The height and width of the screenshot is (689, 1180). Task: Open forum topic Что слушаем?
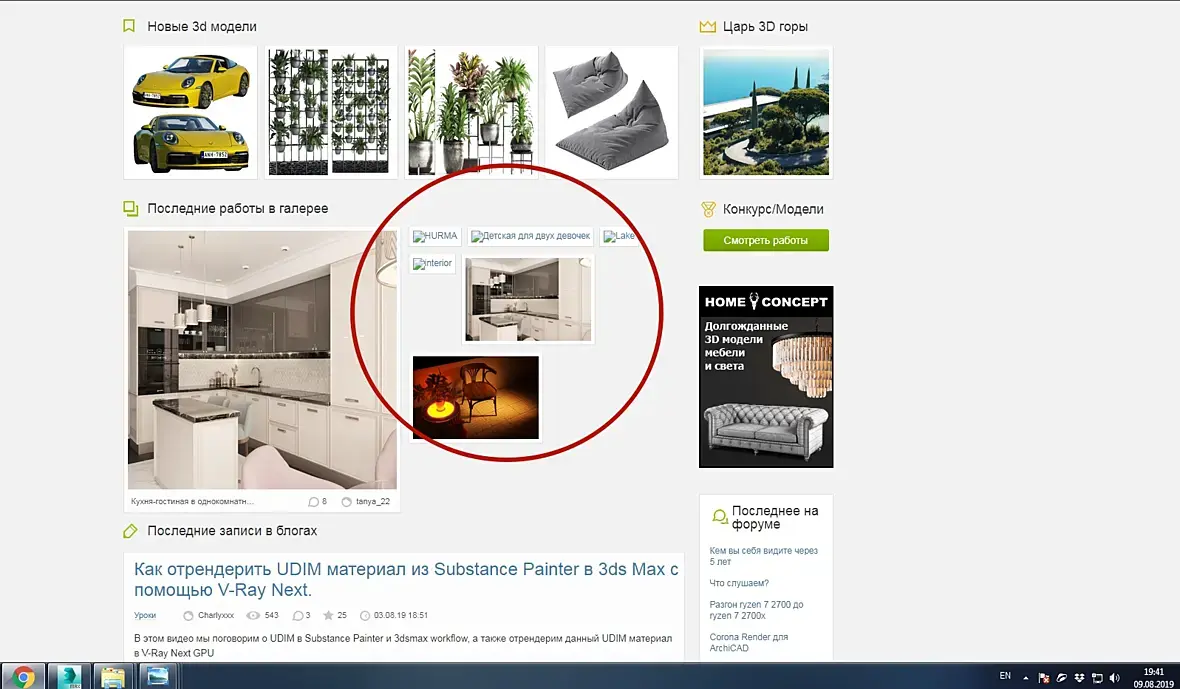(739, 583)
